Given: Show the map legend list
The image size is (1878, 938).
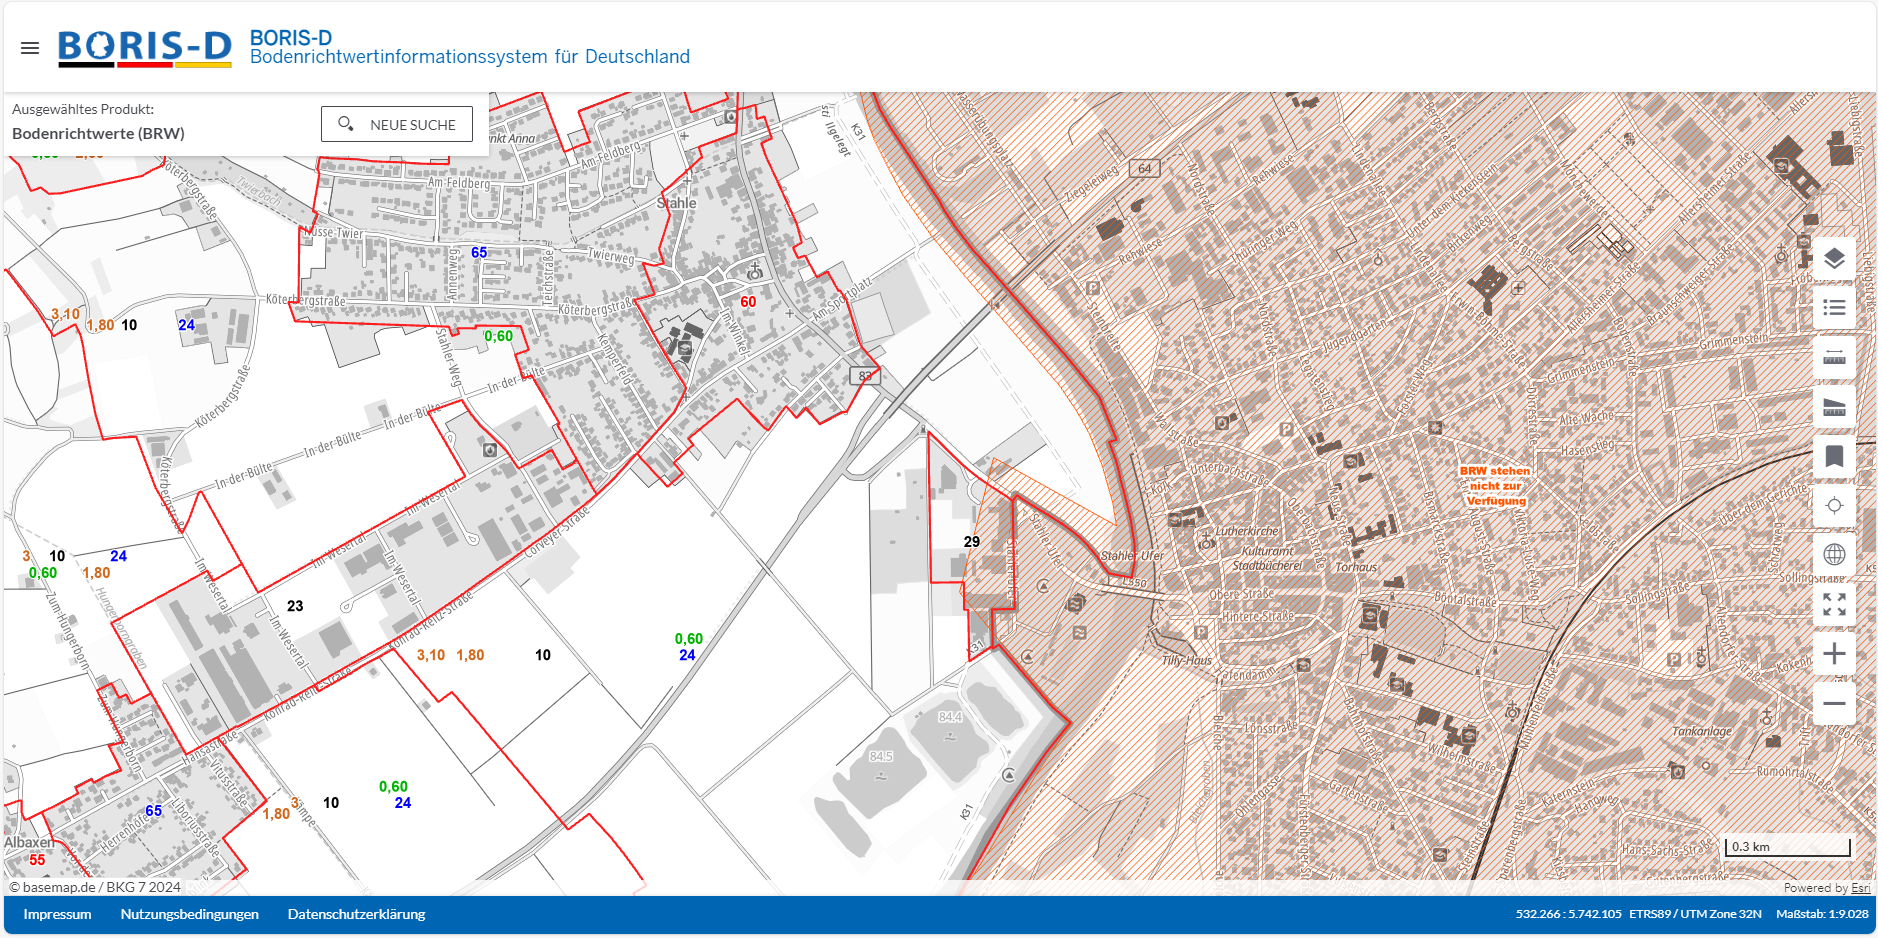Looking at the screenshot, I should [1834, 308].
